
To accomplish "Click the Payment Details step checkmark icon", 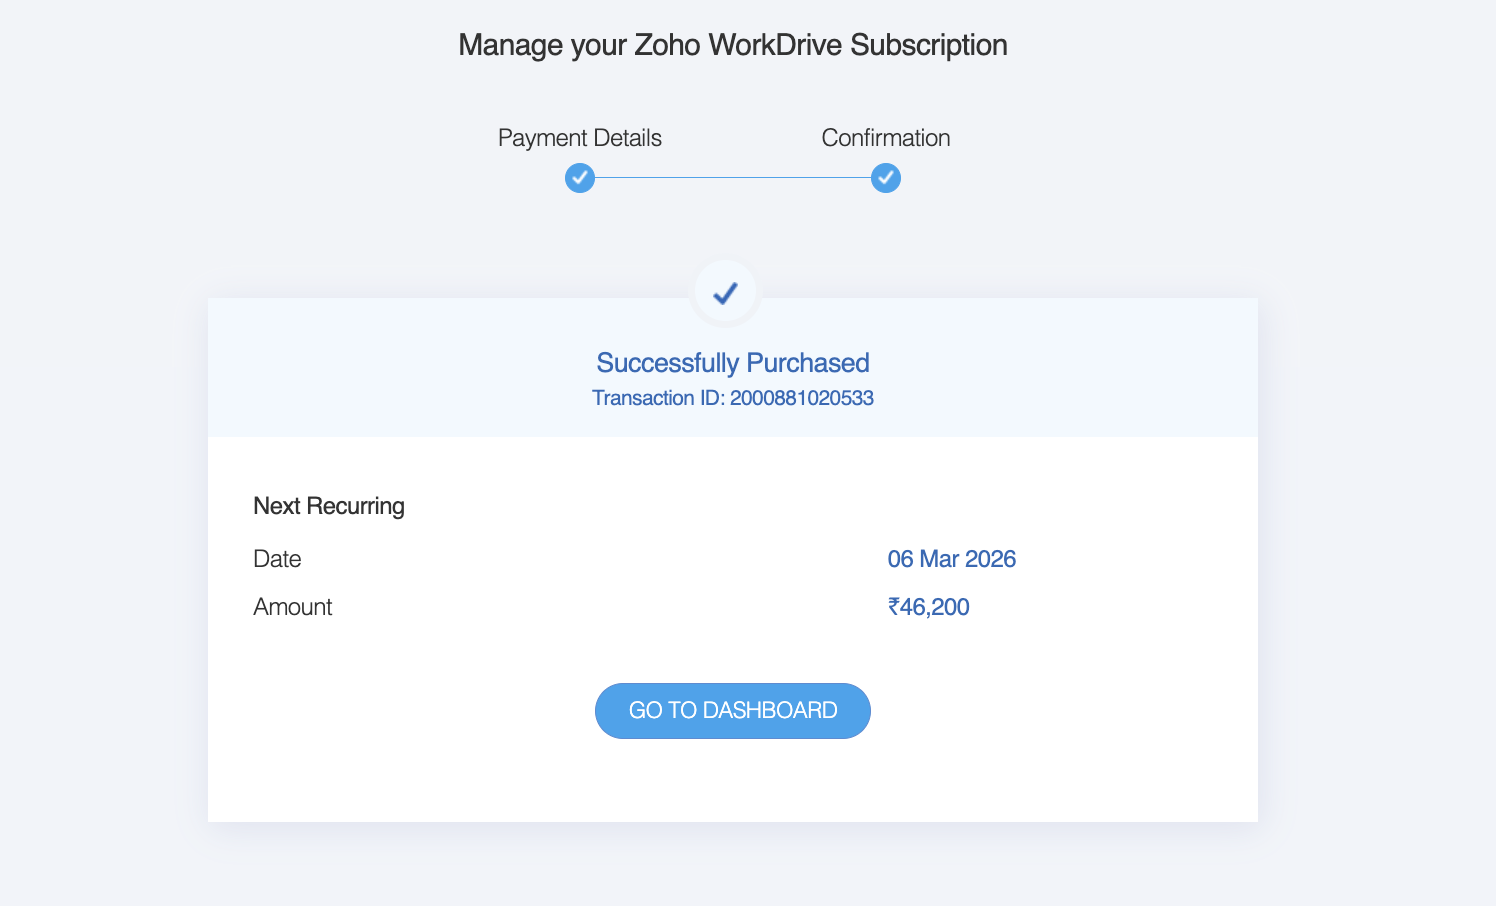I will click(x=580, y=178).
